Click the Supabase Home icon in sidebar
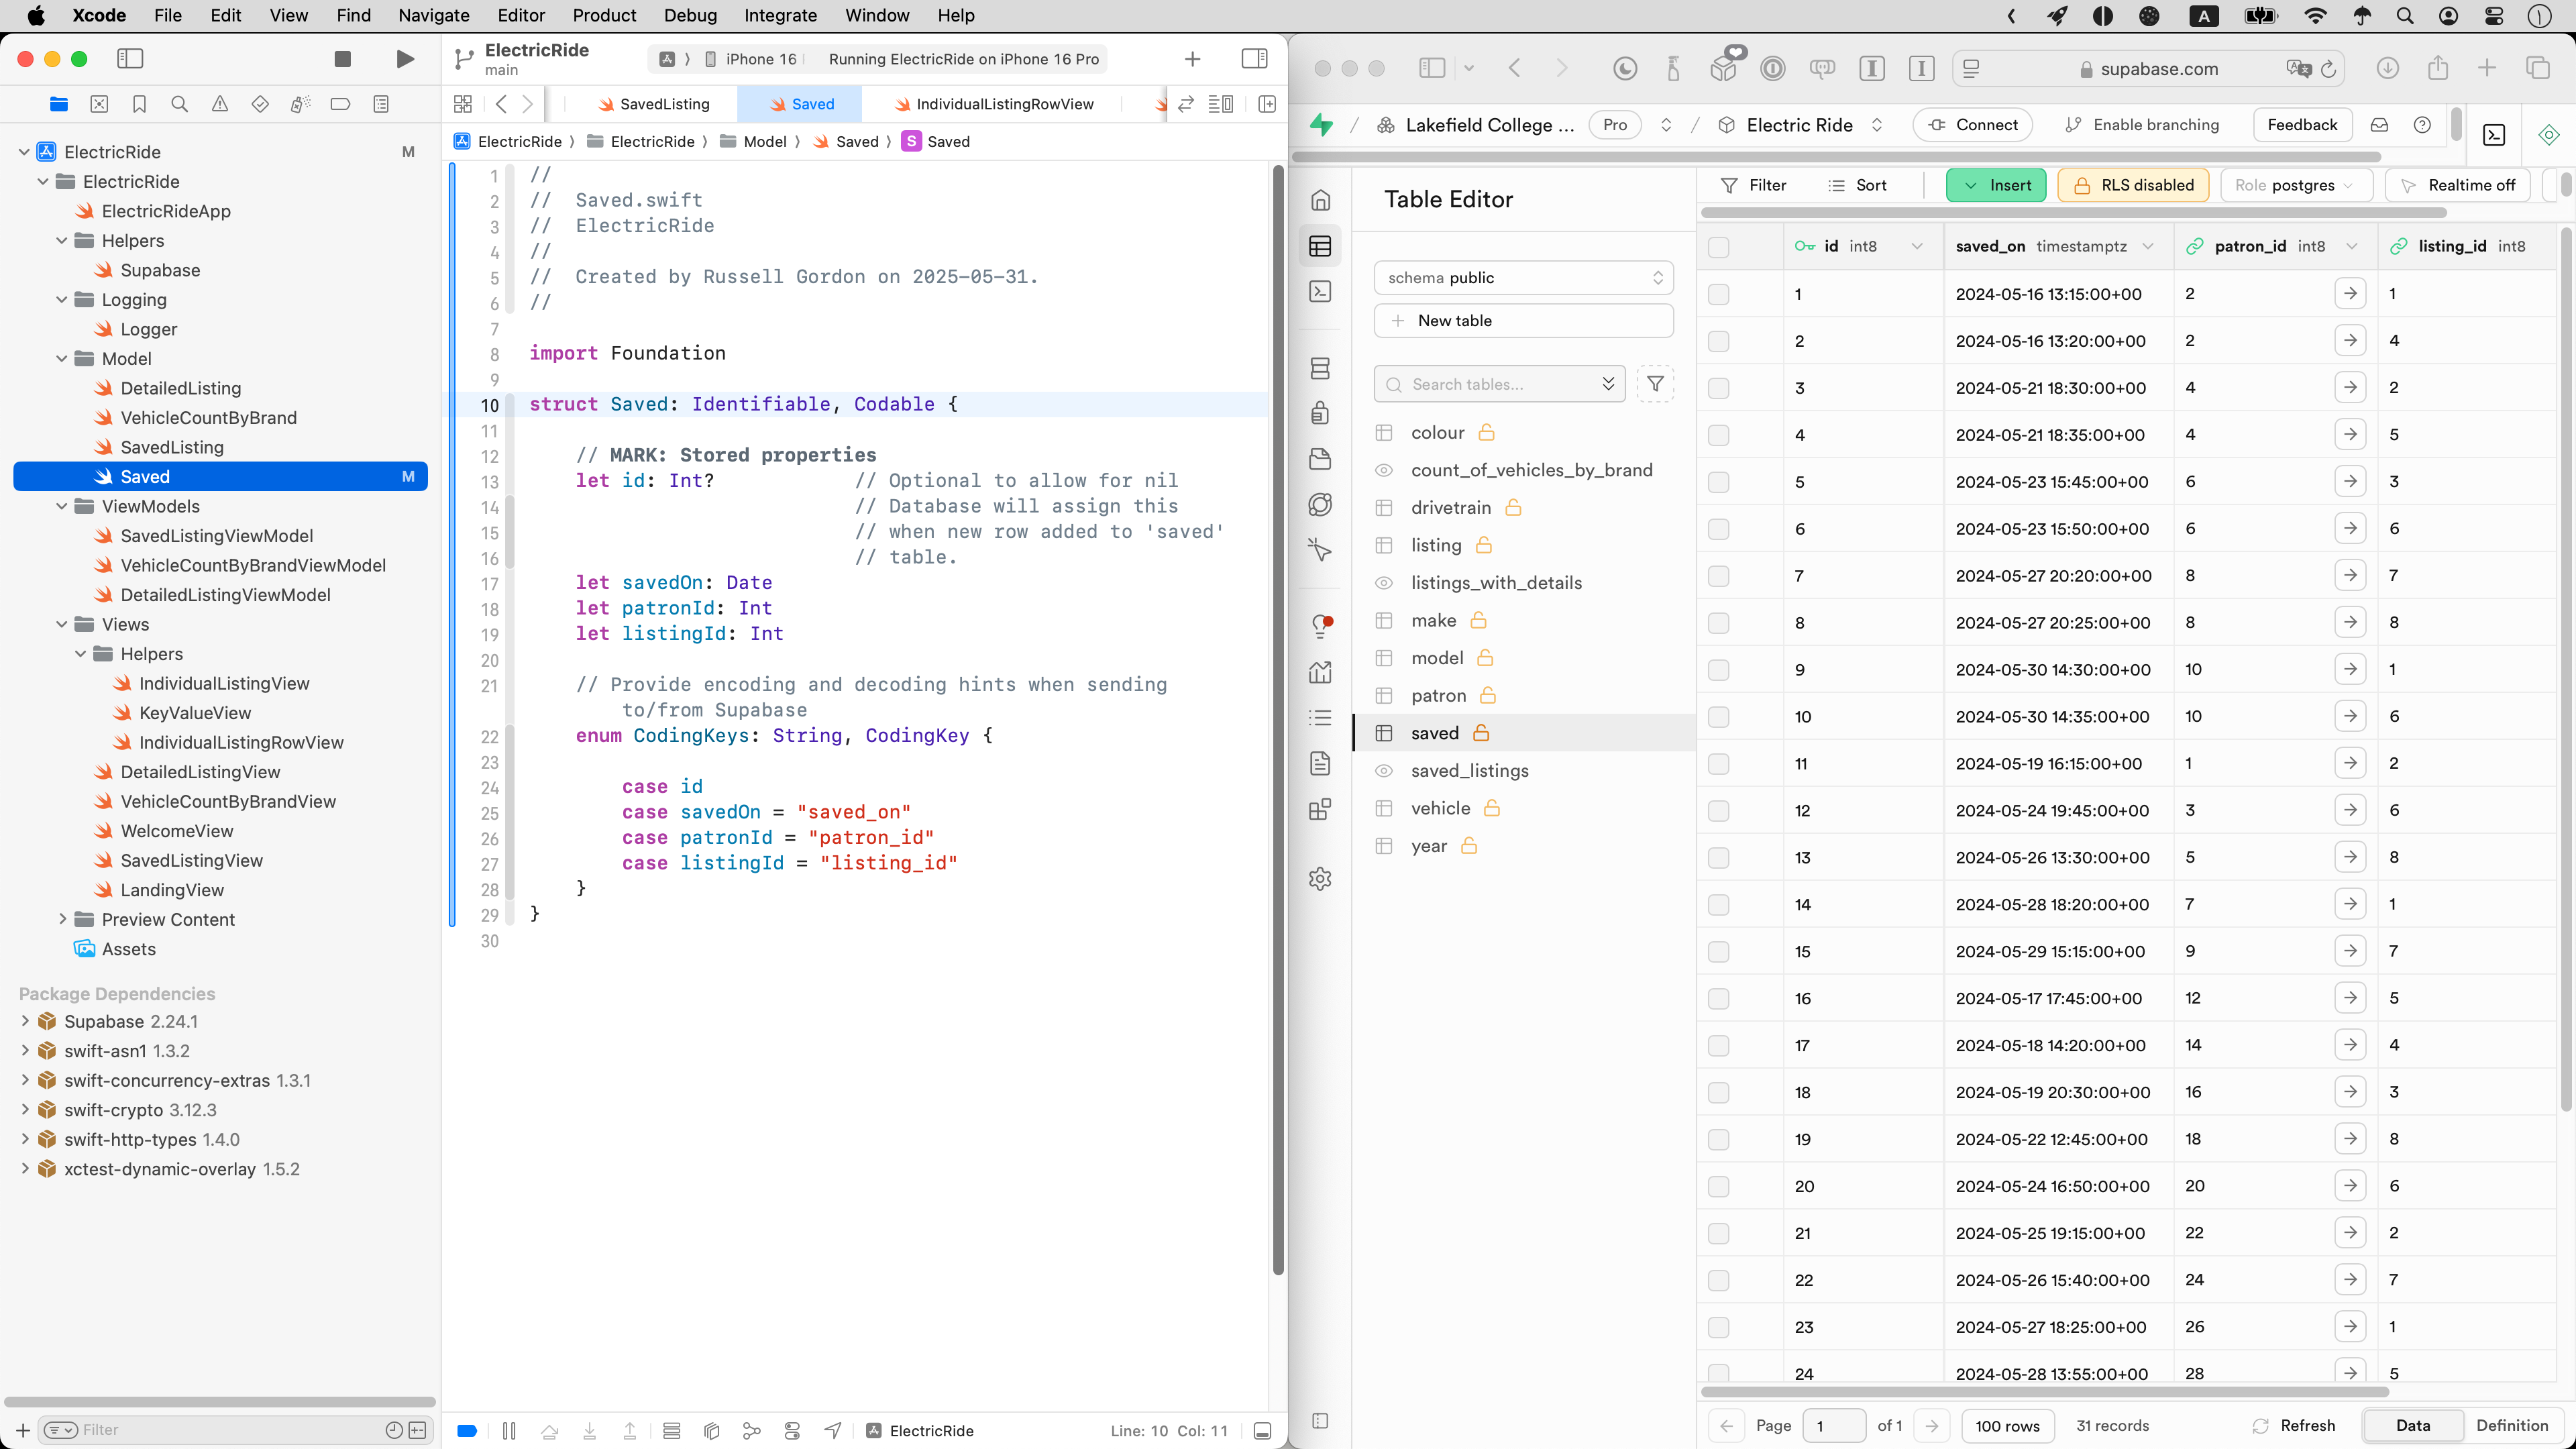The image size is (2576, 1449). (x=1320, y=200)
